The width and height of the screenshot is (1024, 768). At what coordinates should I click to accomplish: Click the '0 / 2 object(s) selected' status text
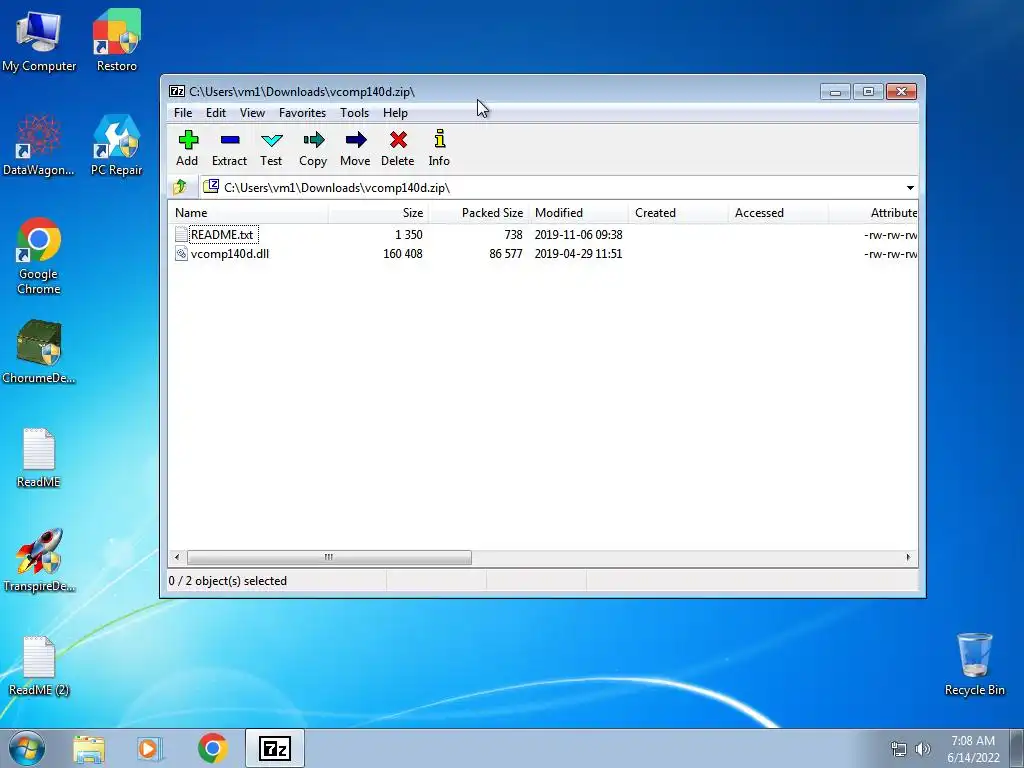click(x=228, y=581)
